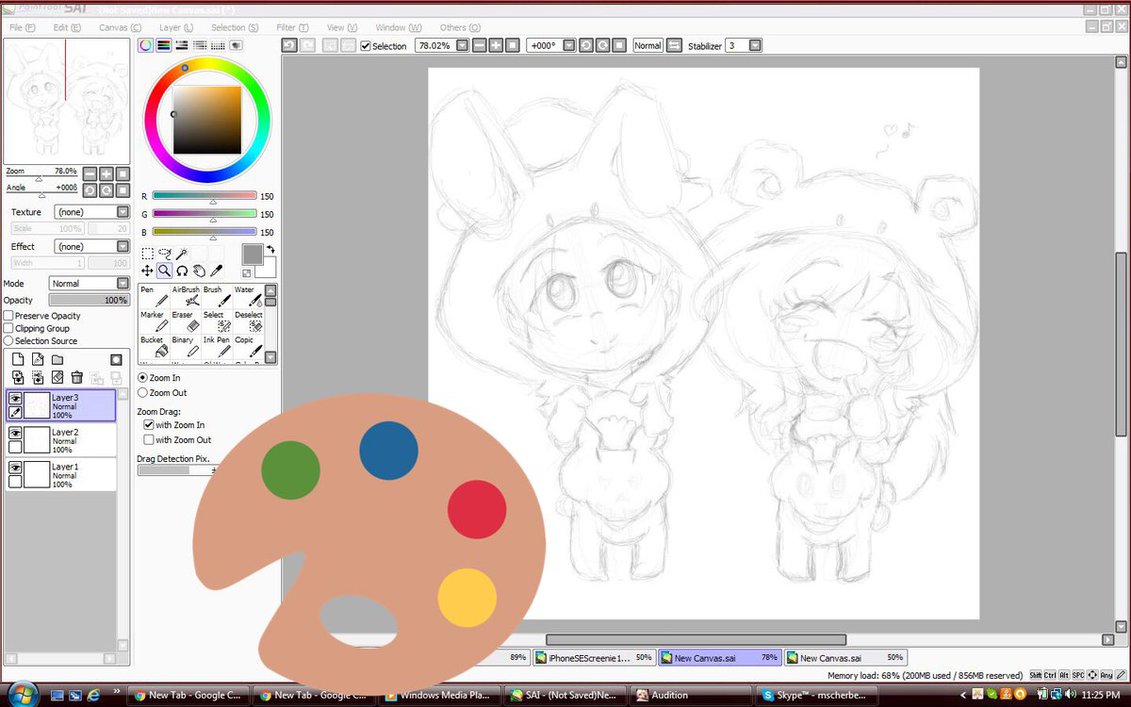Viewport: 1131px width, 707px height.
Task: Create a new layer icon
Action: click(18, 359)
